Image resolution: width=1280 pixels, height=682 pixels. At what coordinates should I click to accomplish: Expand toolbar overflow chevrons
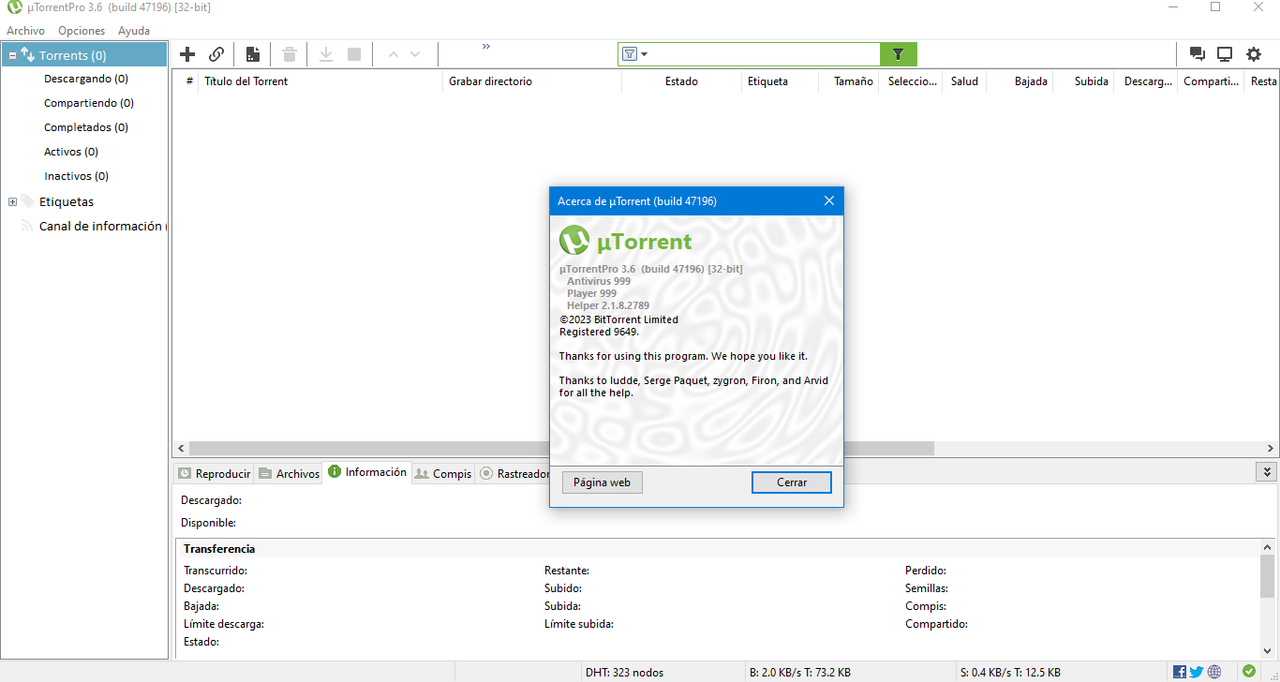(x=486, y=46)
